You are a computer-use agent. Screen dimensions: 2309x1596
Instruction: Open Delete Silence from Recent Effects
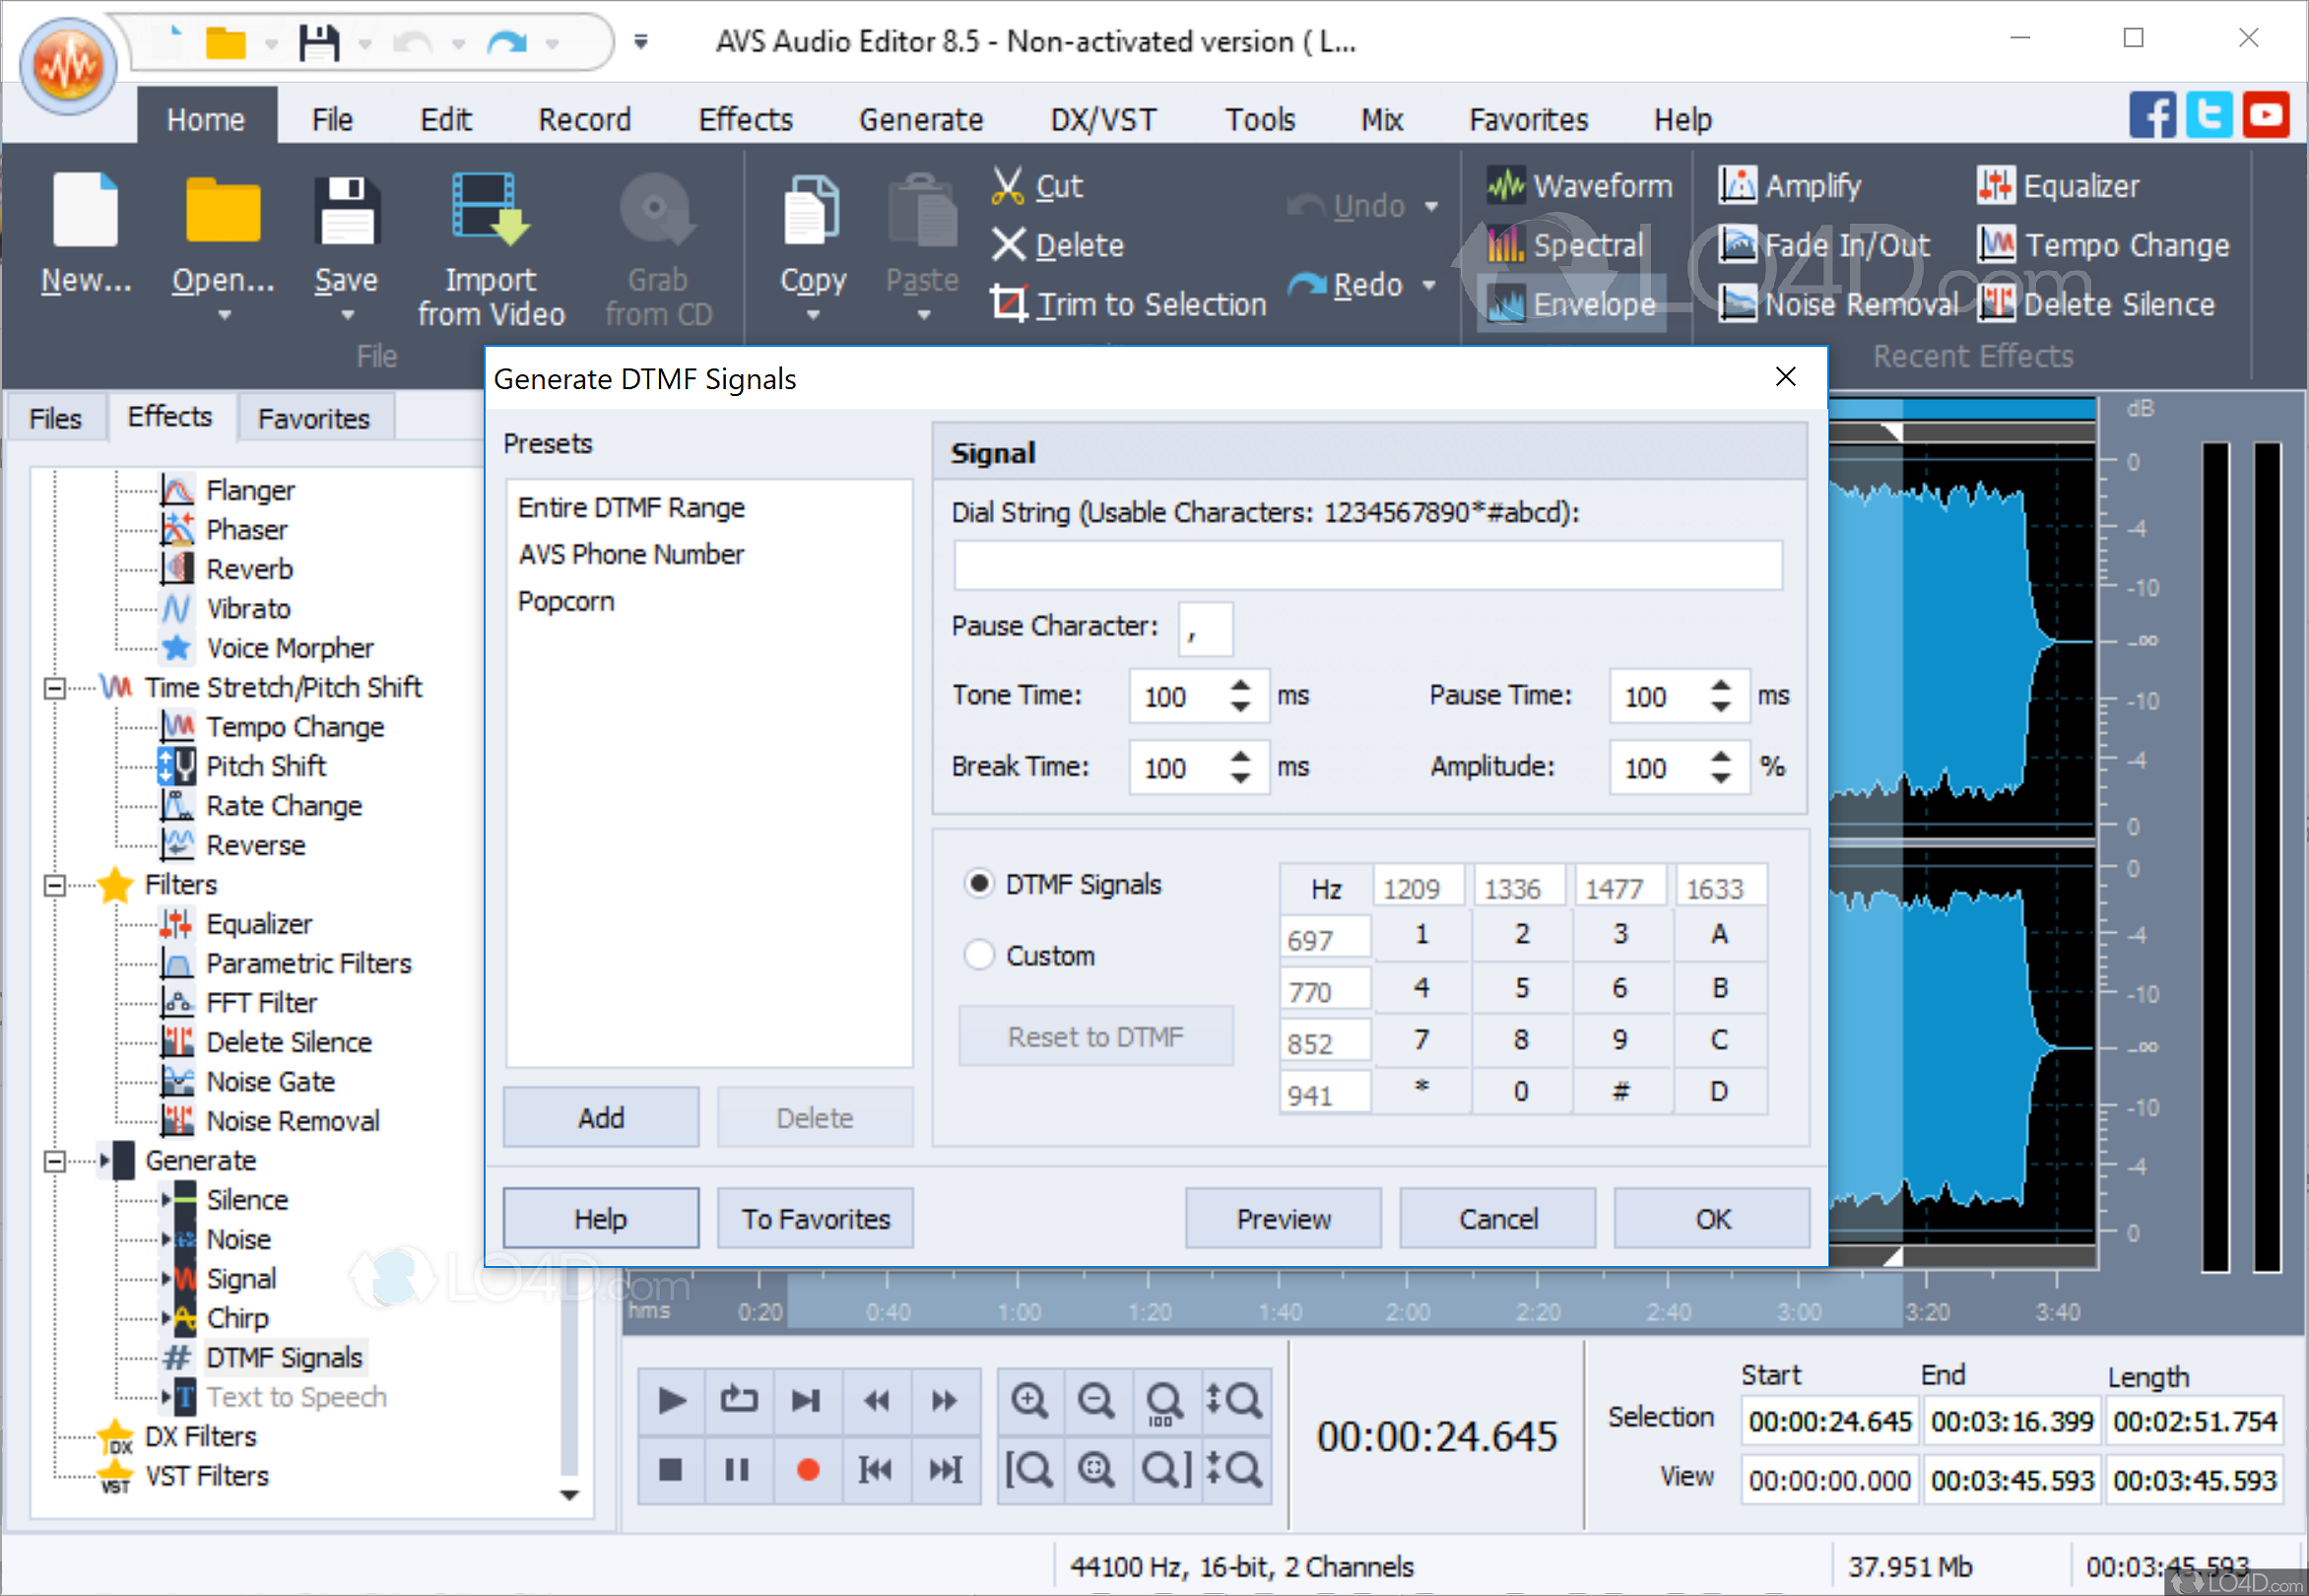2096,304
